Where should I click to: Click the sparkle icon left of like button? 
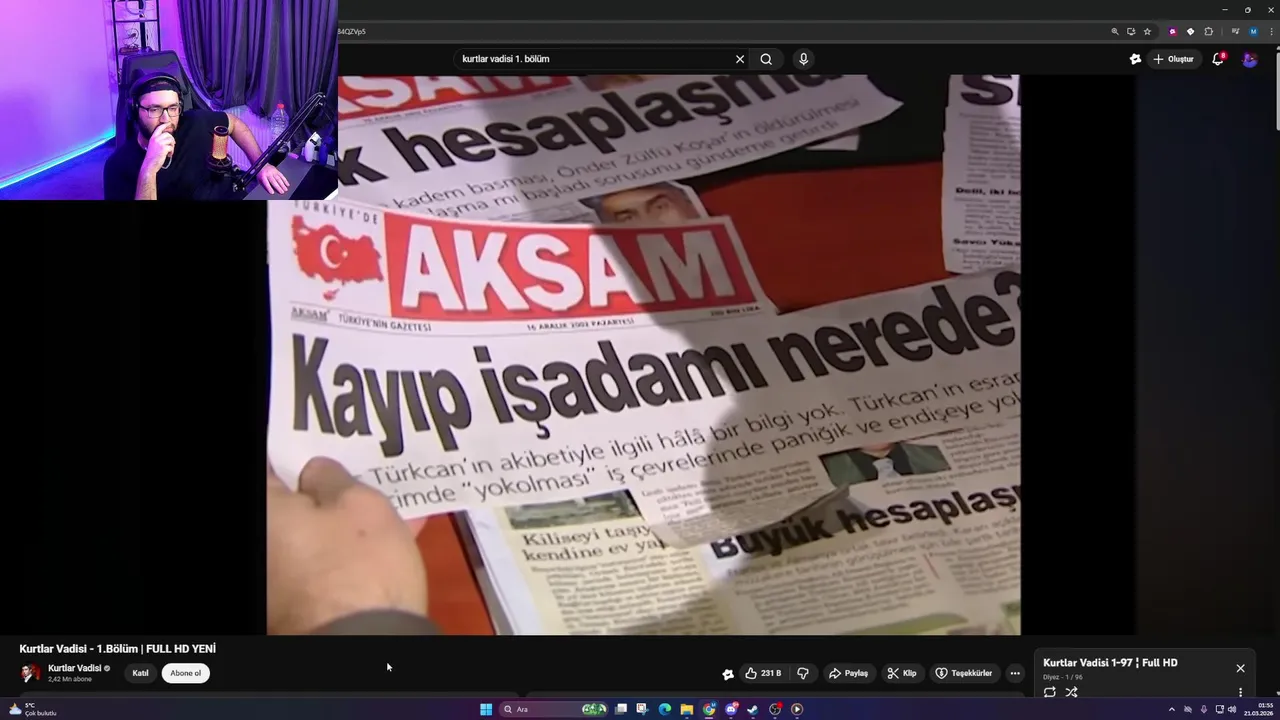[728, 674]
